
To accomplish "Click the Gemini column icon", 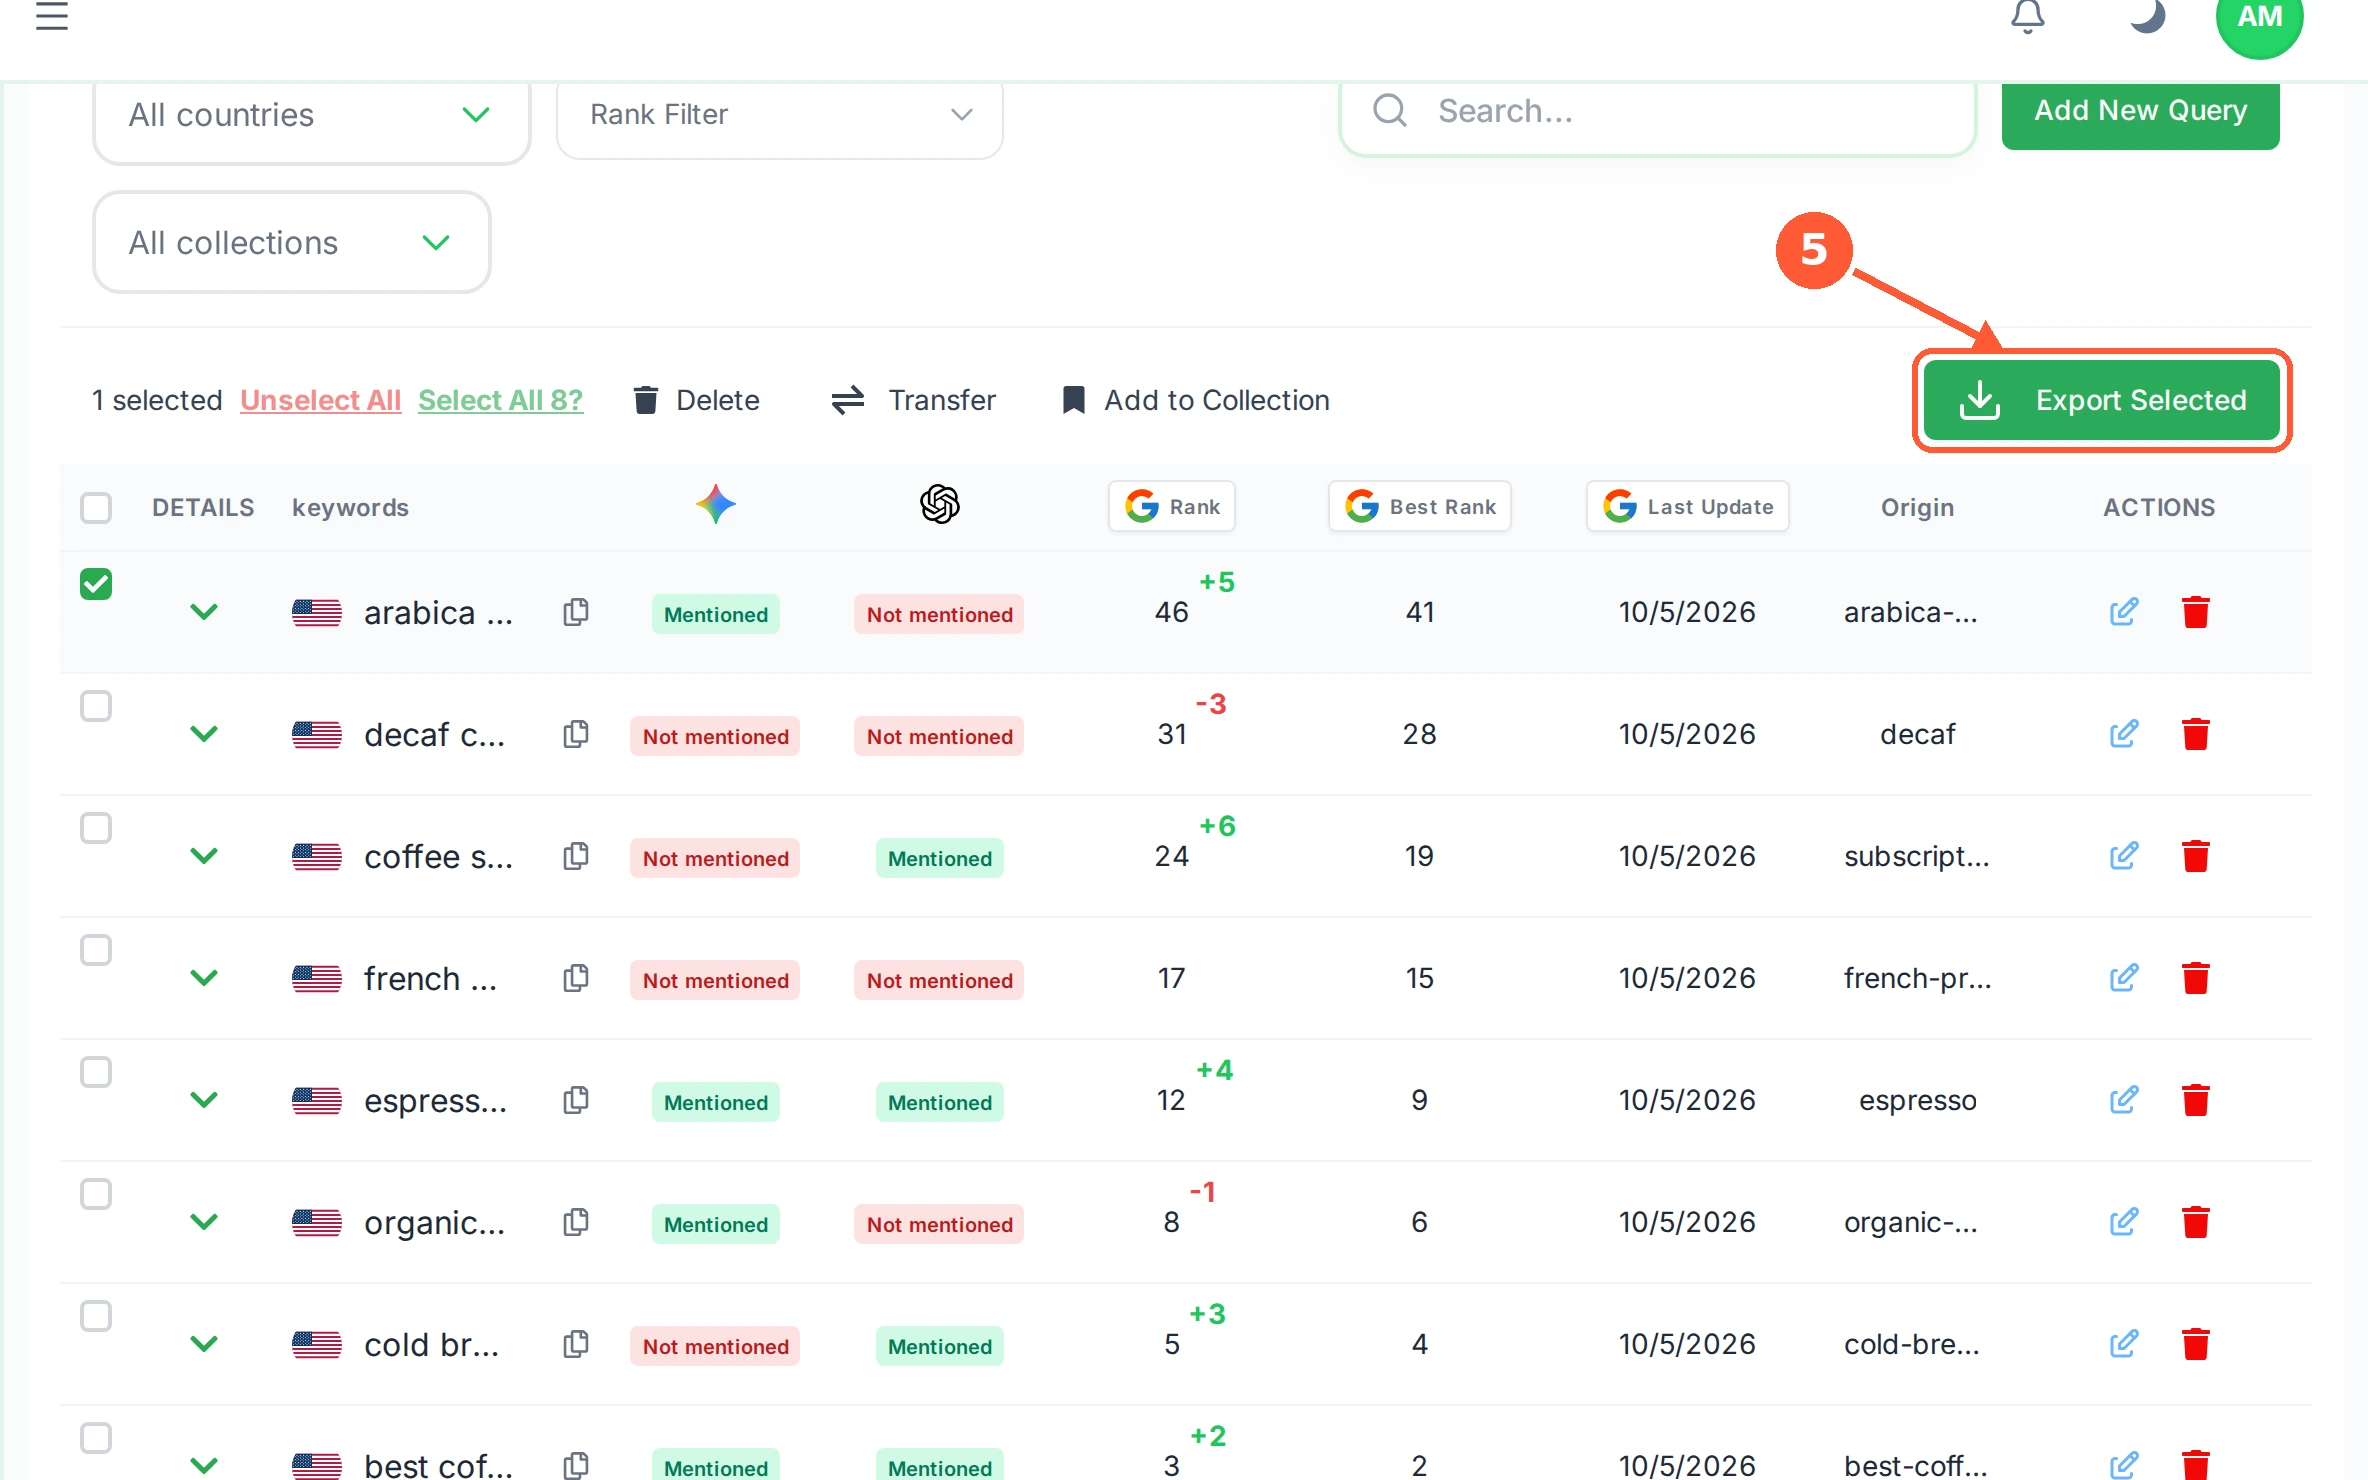I will [x=716, y=504].
